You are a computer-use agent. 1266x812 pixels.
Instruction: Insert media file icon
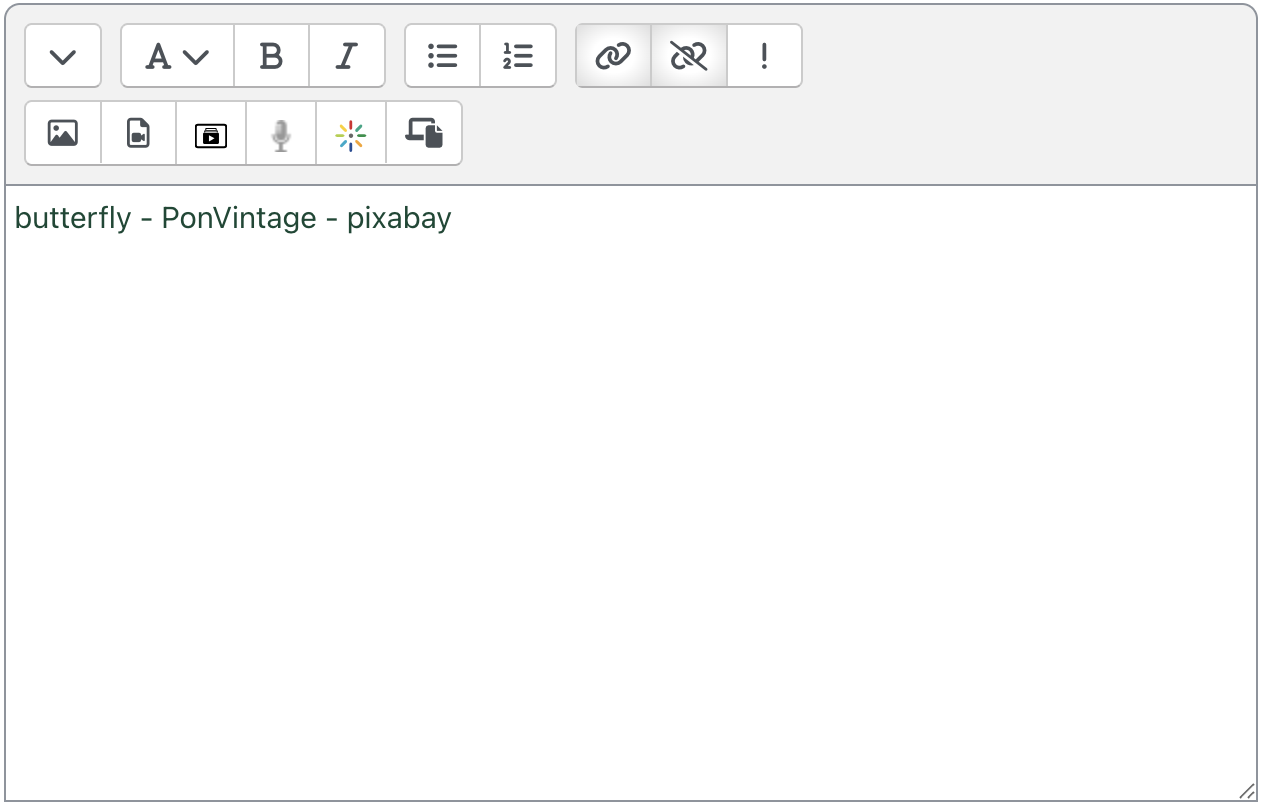tap(139, 133)
